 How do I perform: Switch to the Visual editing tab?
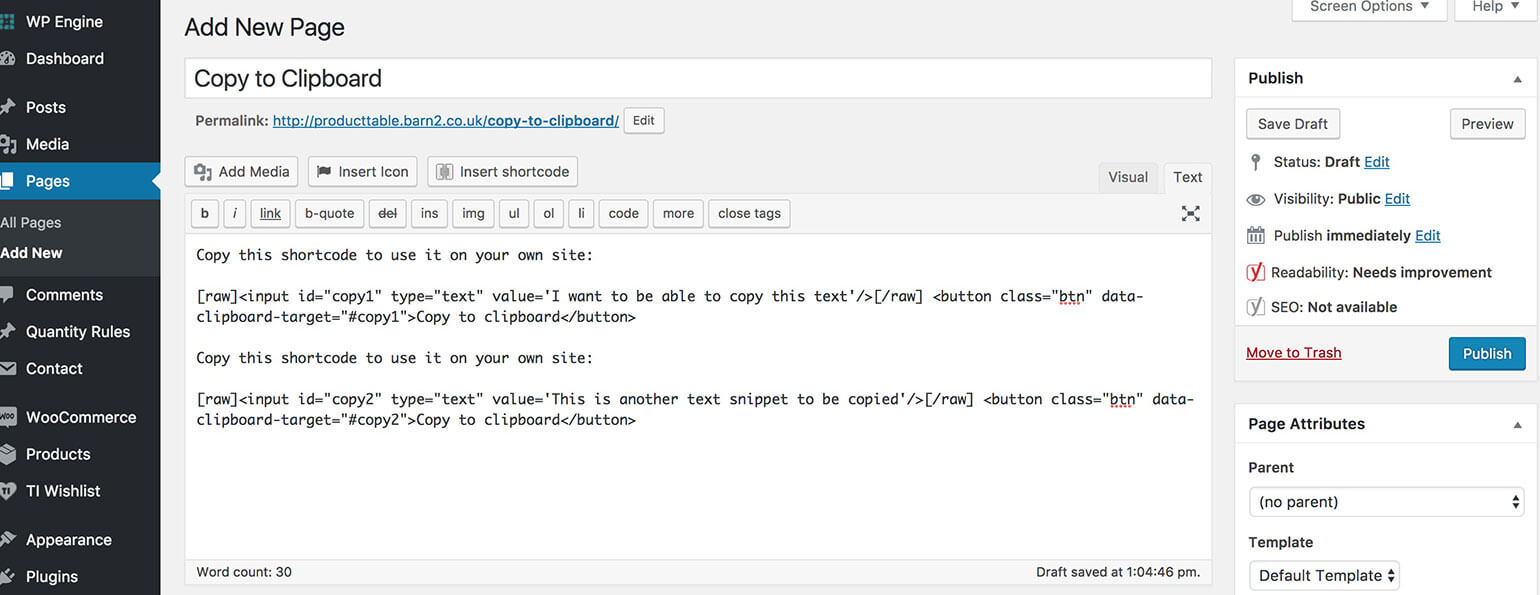pyautogui.click(x=1127, y=177)
